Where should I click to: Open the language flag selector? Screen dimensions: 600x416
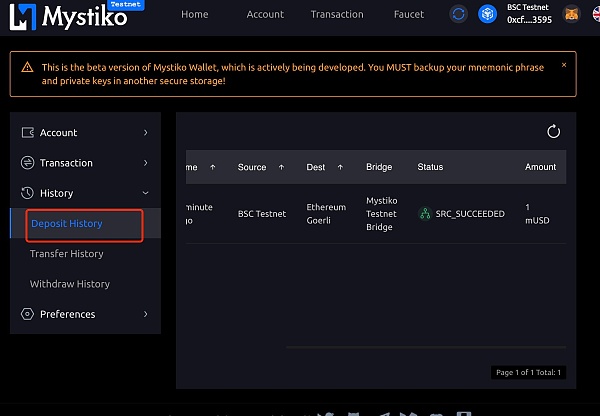(x=596, y=14)
